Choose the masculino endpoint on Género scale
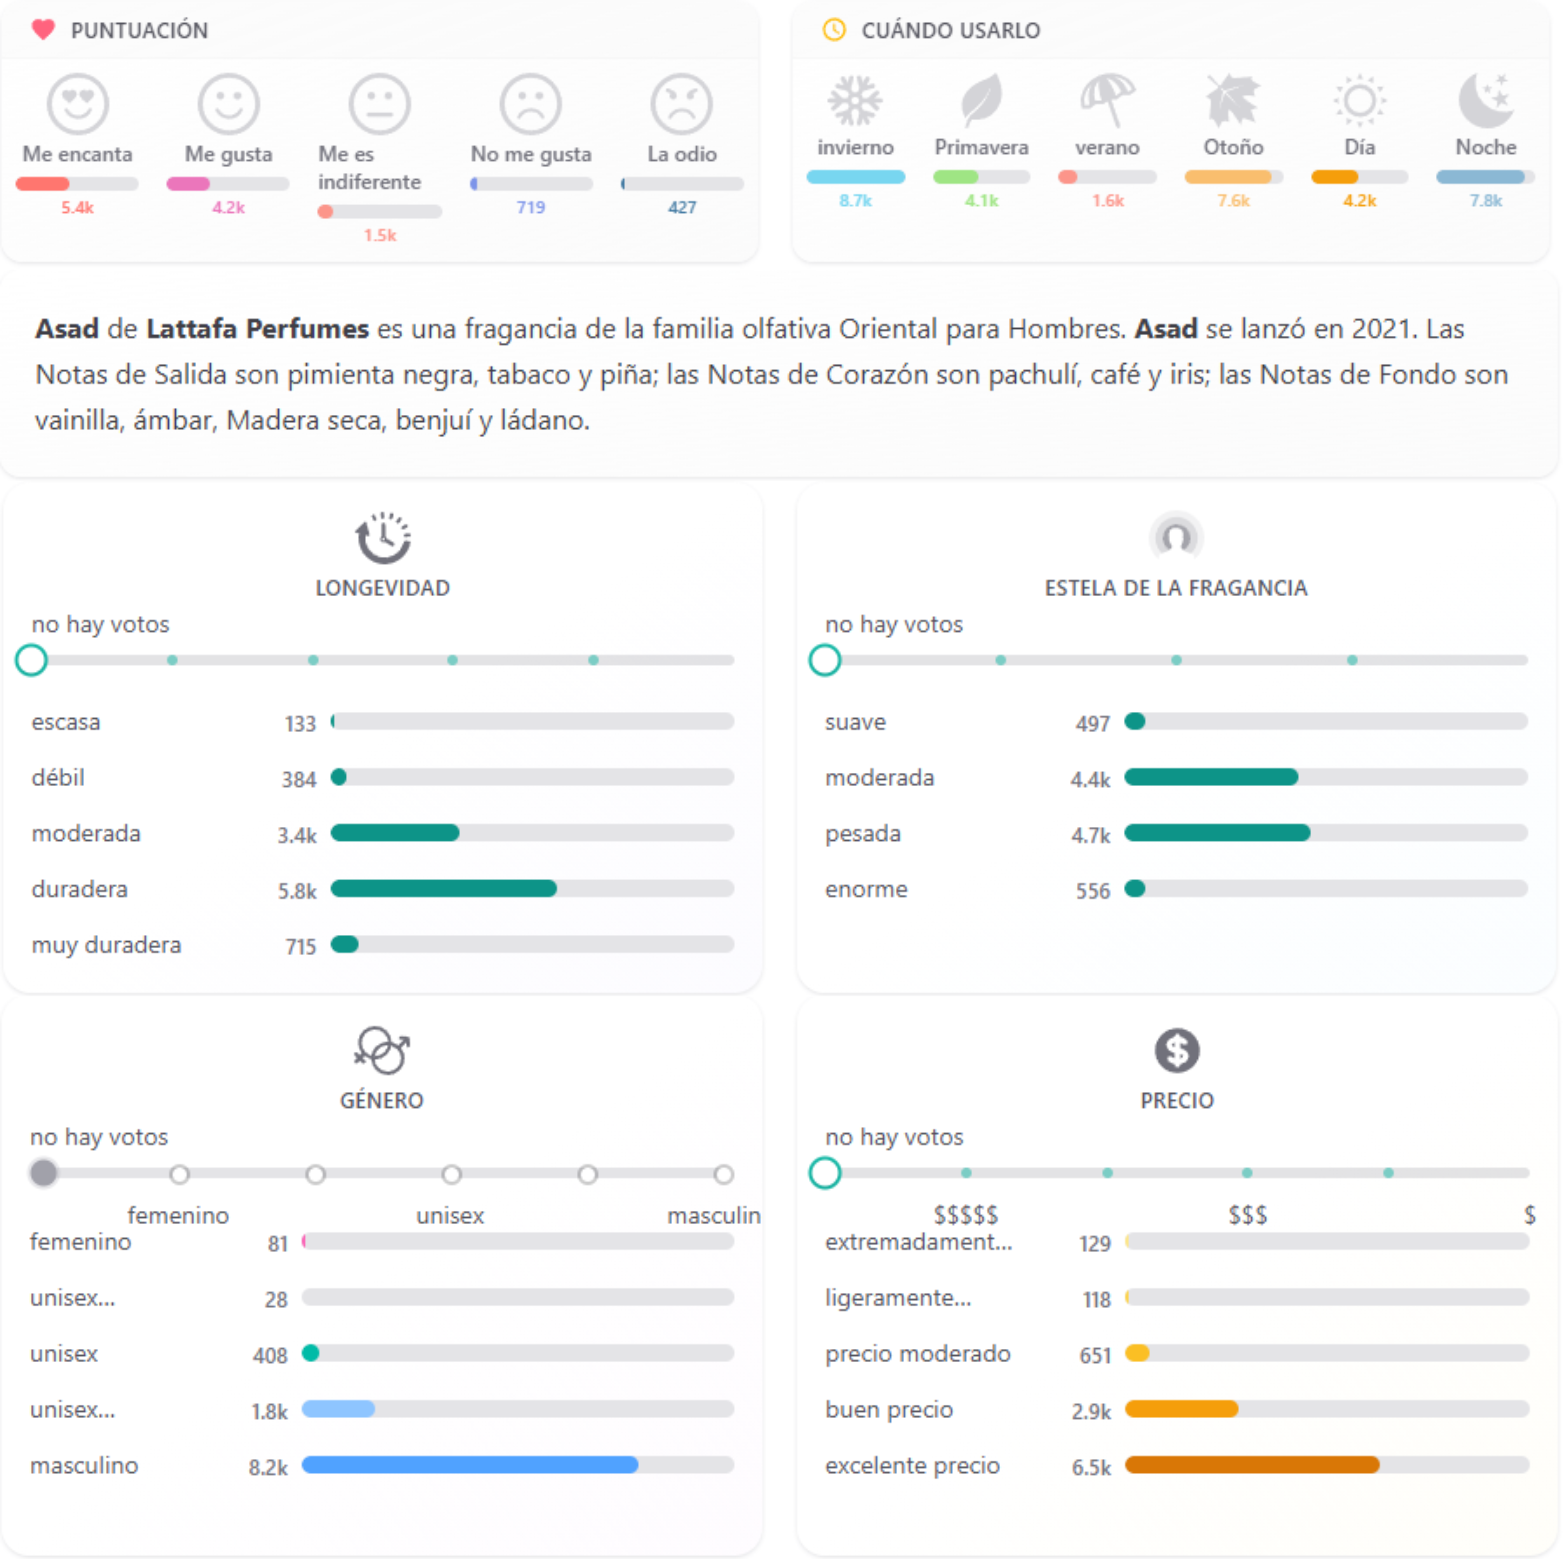 pos(723,1174)
